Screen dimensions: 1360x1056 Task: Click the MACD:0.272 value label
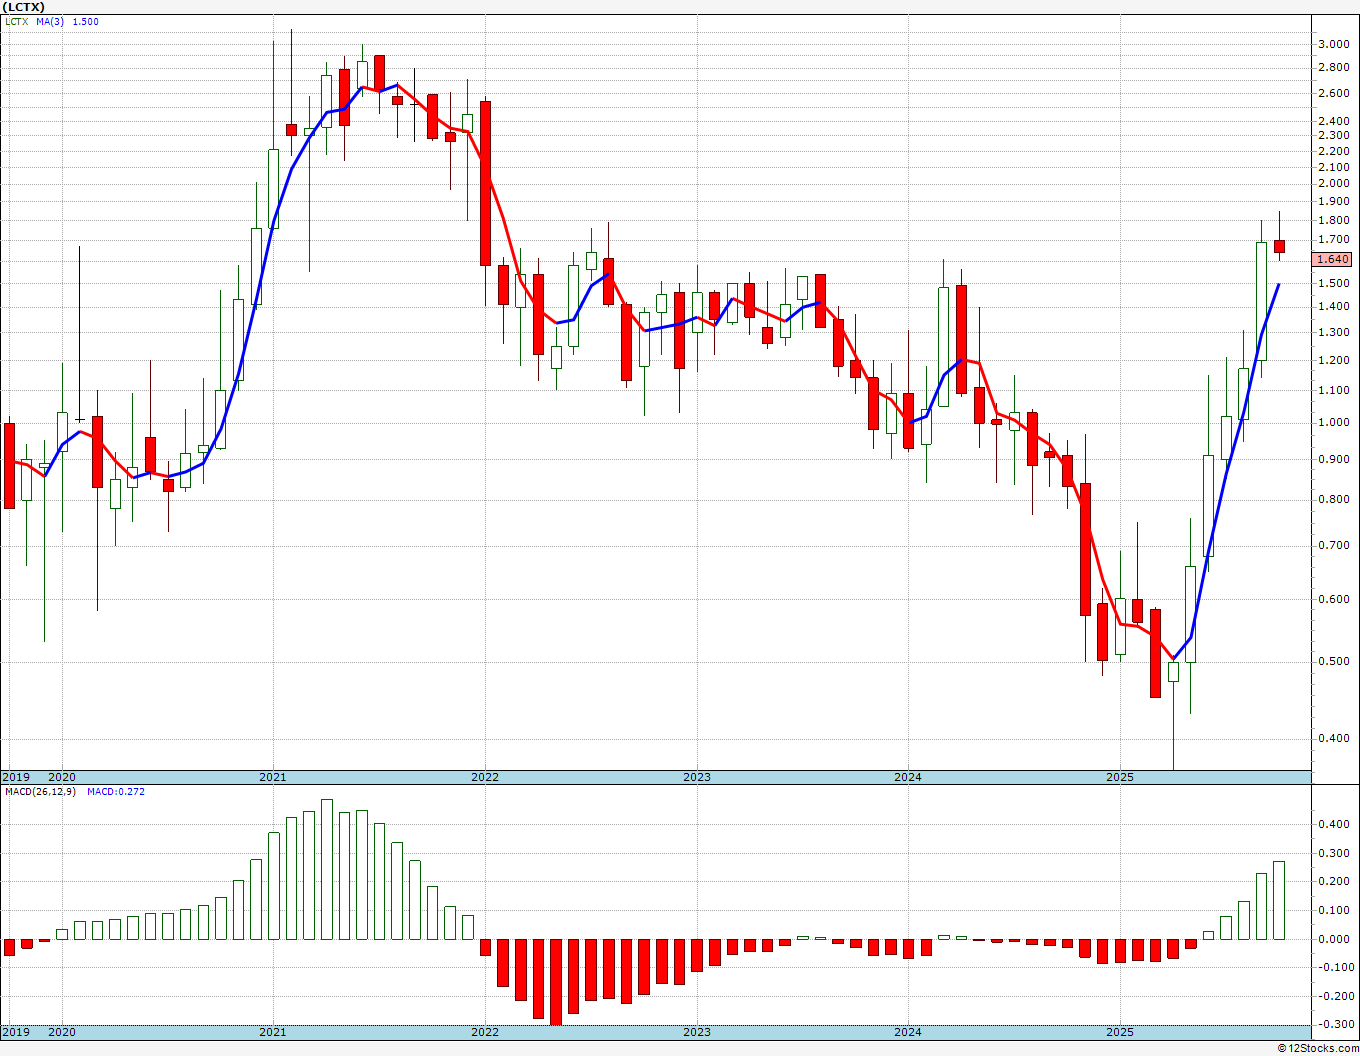point(115,792)
